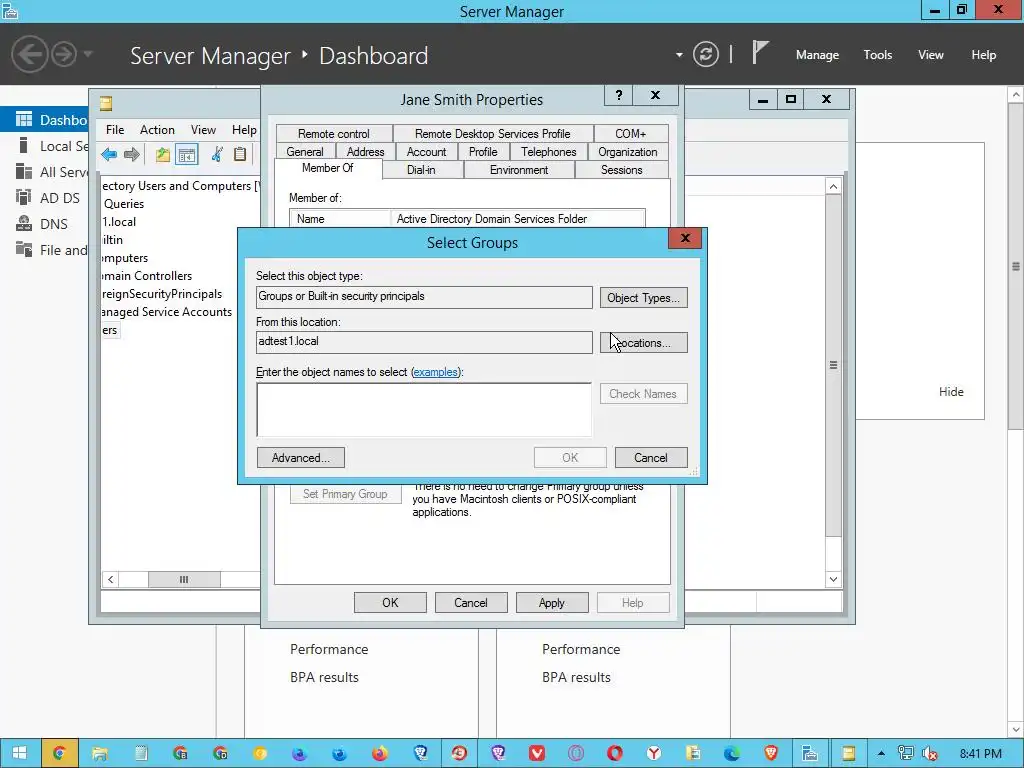Open the Server Manager Manage menu

(817, 55)
